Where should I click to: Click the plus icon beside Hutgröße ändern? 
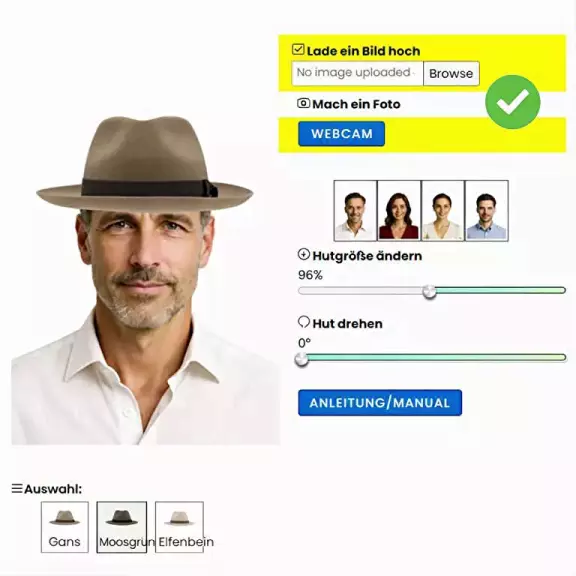tap(304, 254)
